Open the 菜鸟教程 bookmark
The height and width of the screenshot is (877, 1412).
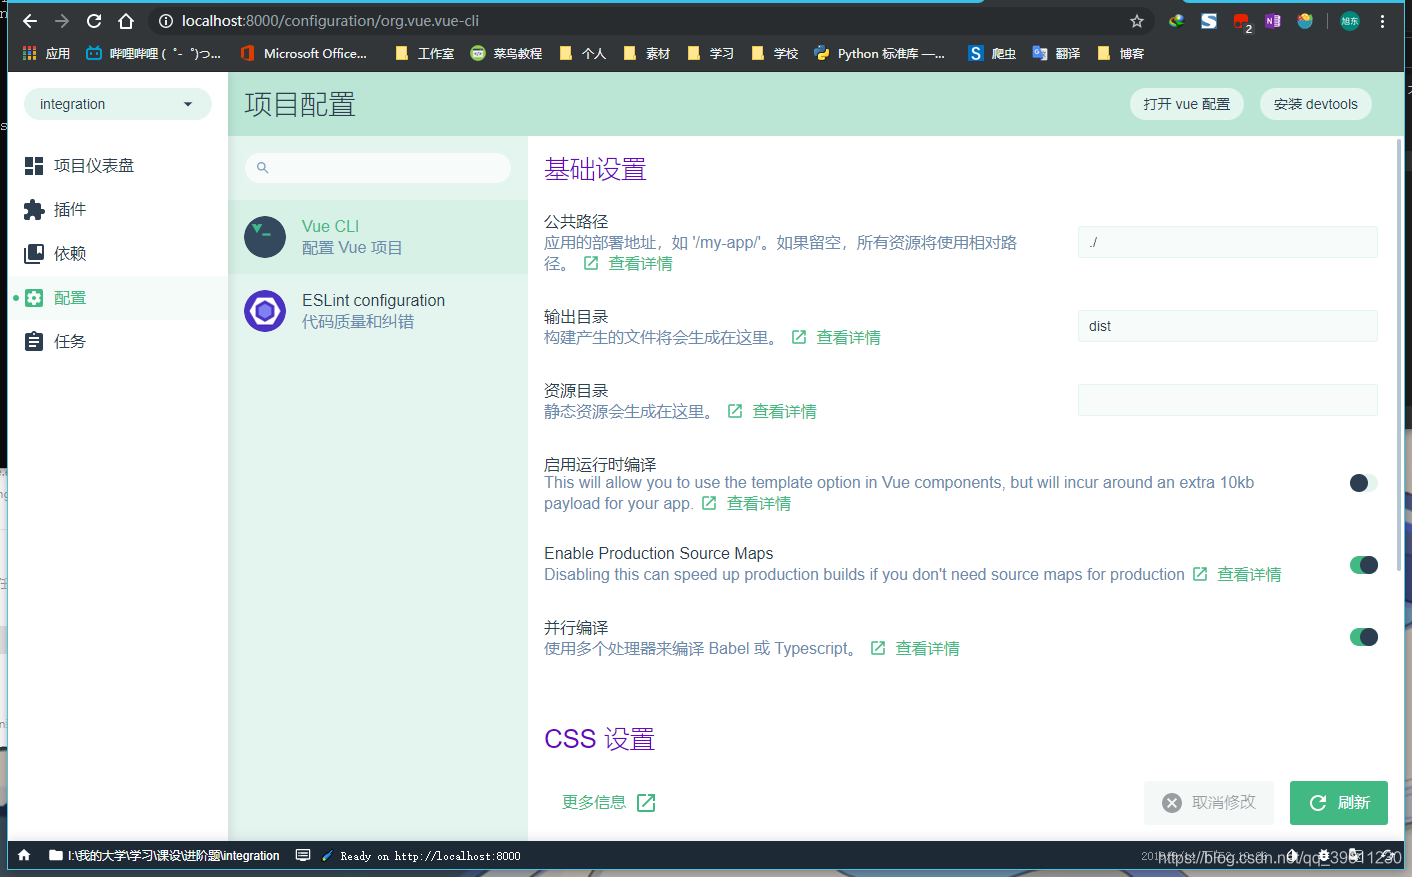(506, 54)
